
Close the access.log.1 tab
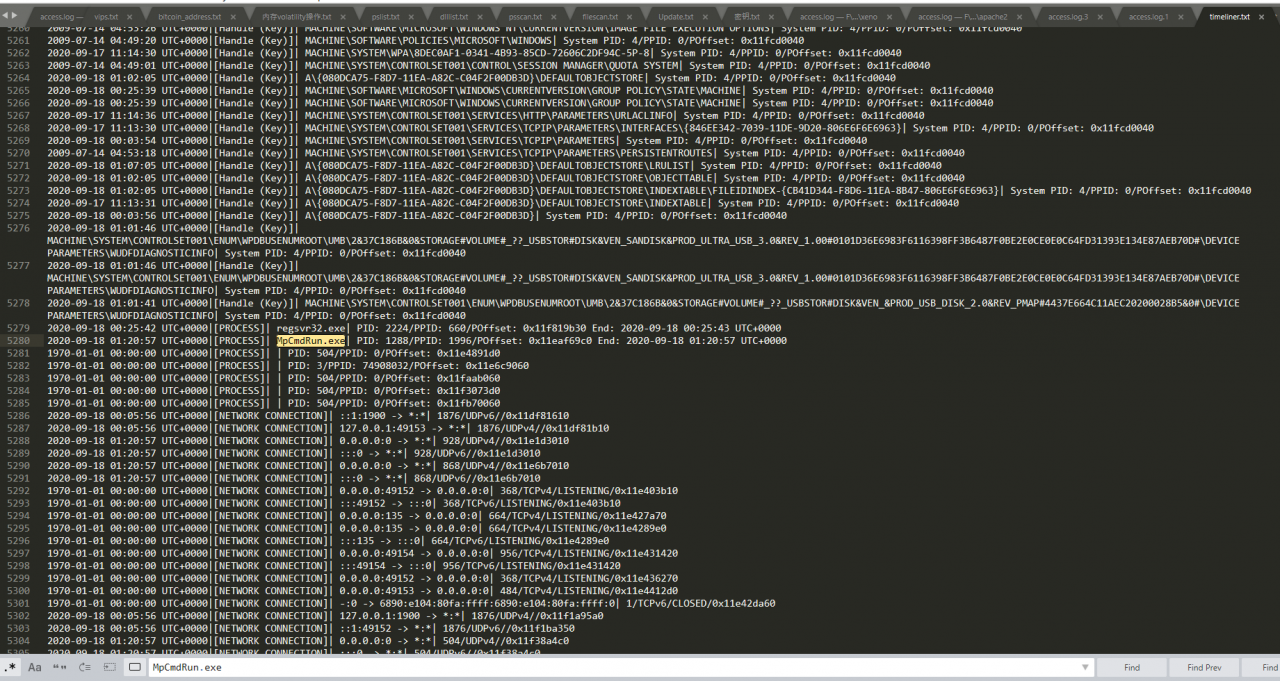(1180, 17)
